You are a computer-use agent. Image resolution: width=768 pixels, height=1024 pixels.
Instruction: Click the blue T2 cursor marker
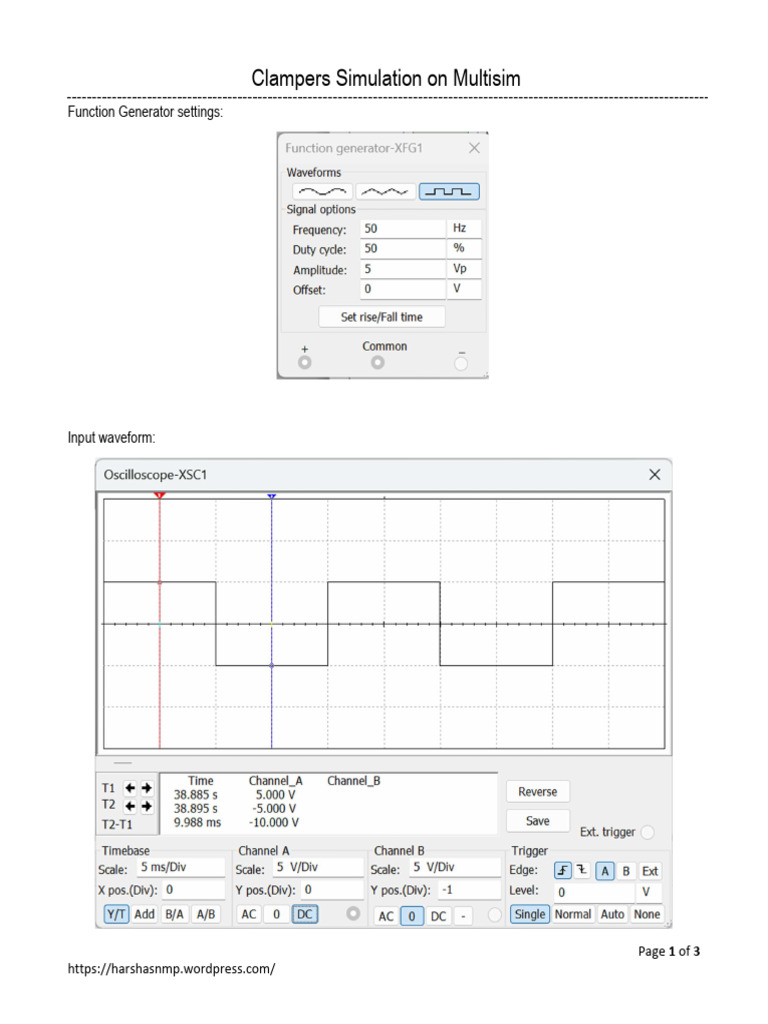click(272, 496)
